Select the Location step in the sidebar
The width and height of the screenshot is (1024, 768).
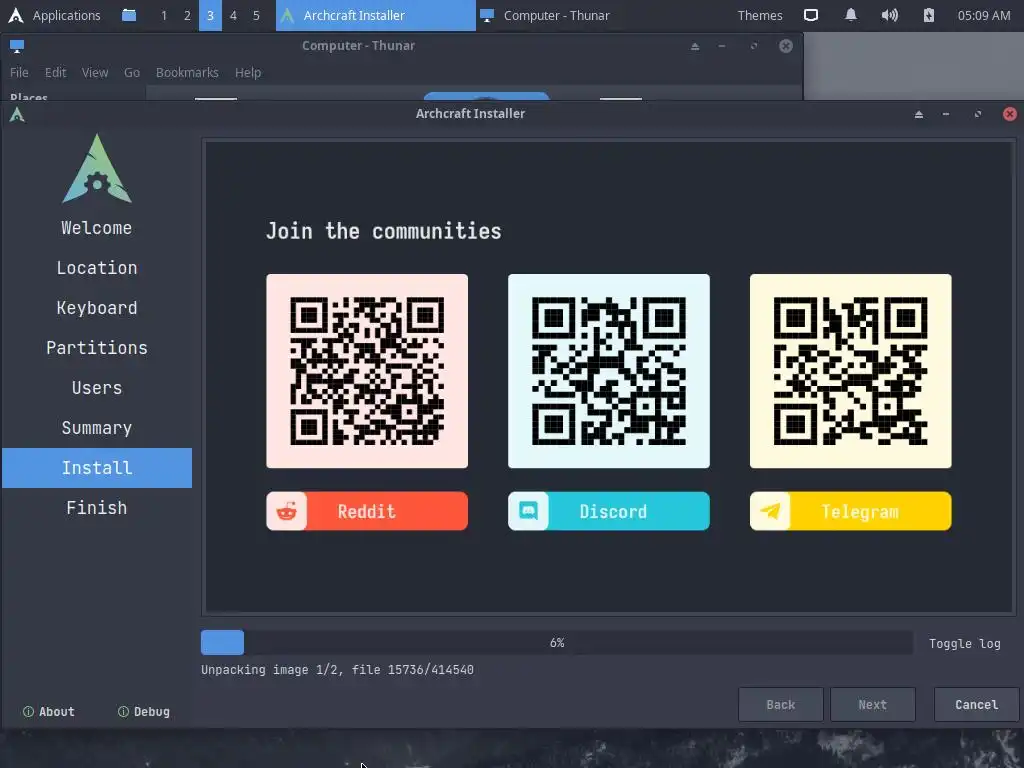click(x=97, y=268)
